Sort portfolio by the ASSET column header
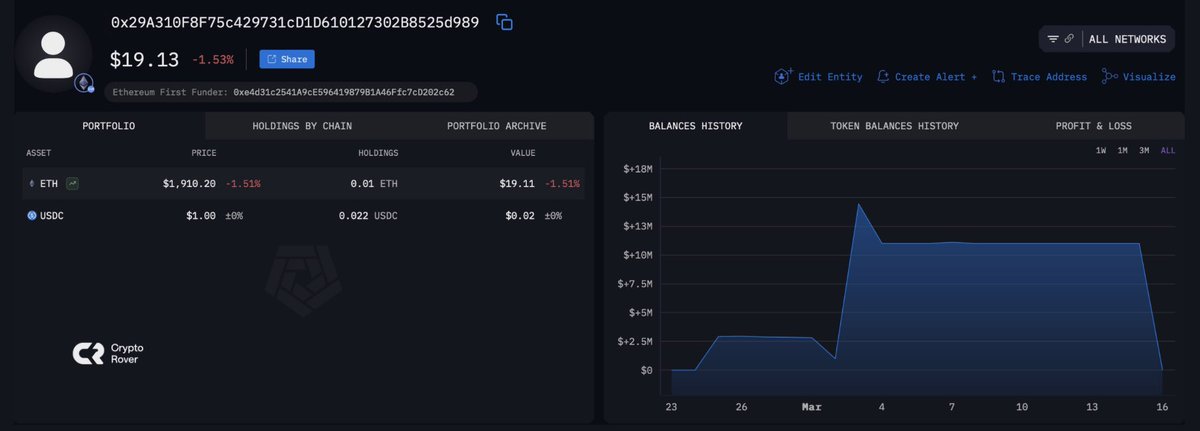Screen dimensions: 1200x431 point(38,153)
